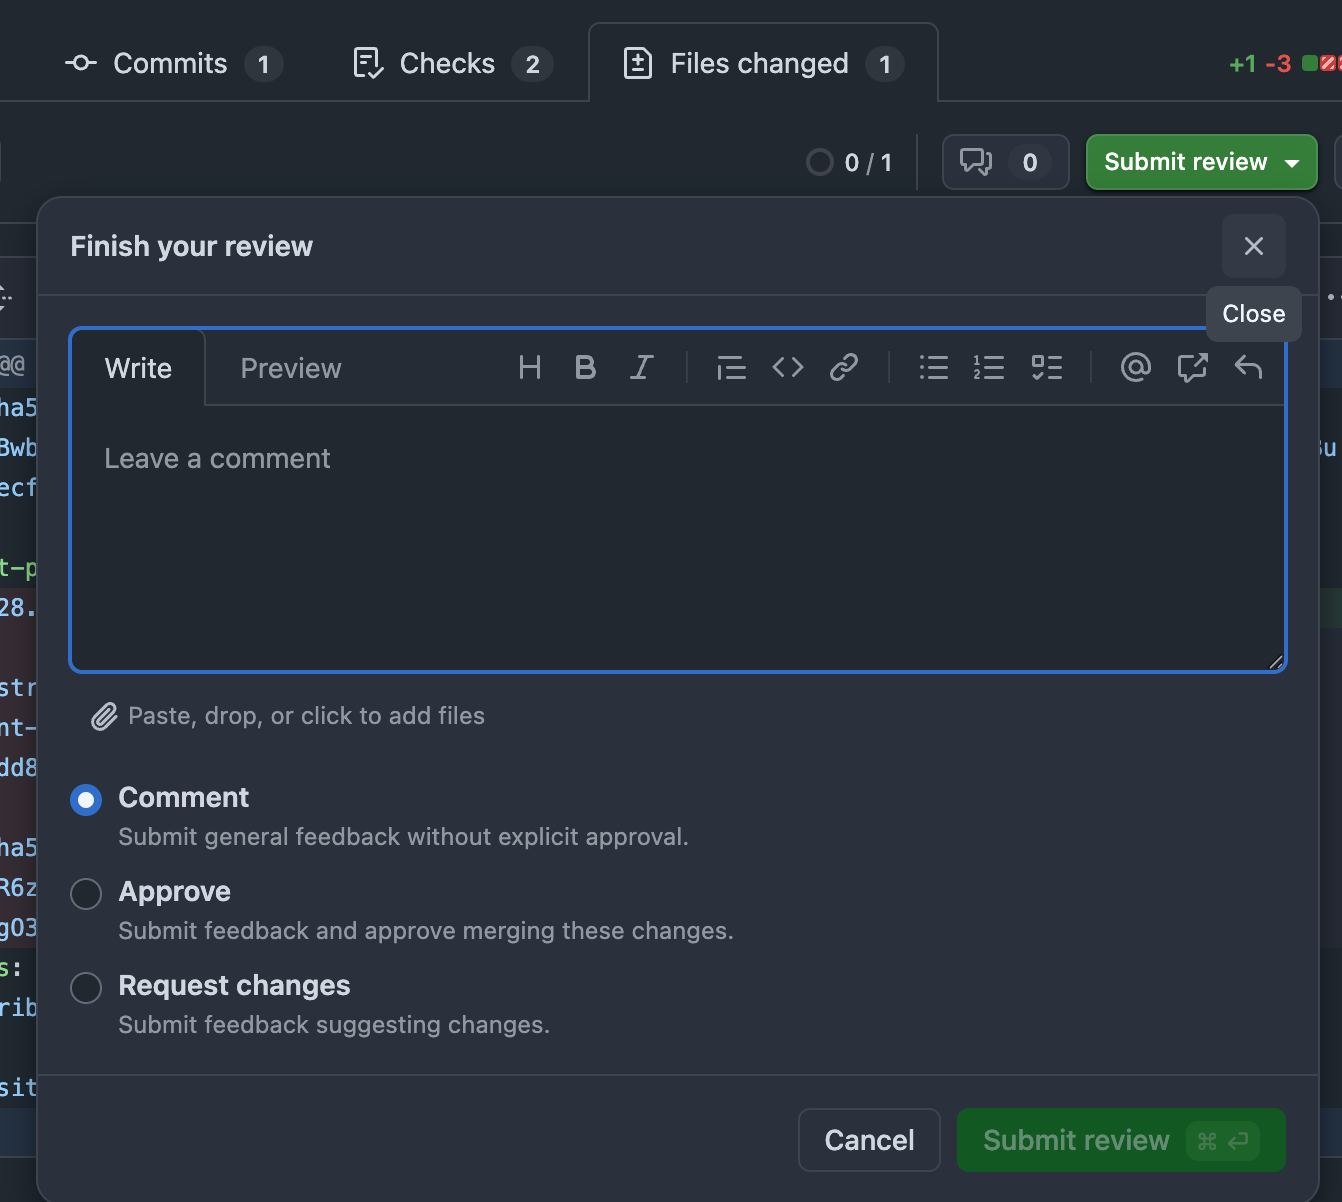Insert a heading with the H icon
1342x1202 pixels.
click(530, 368)
